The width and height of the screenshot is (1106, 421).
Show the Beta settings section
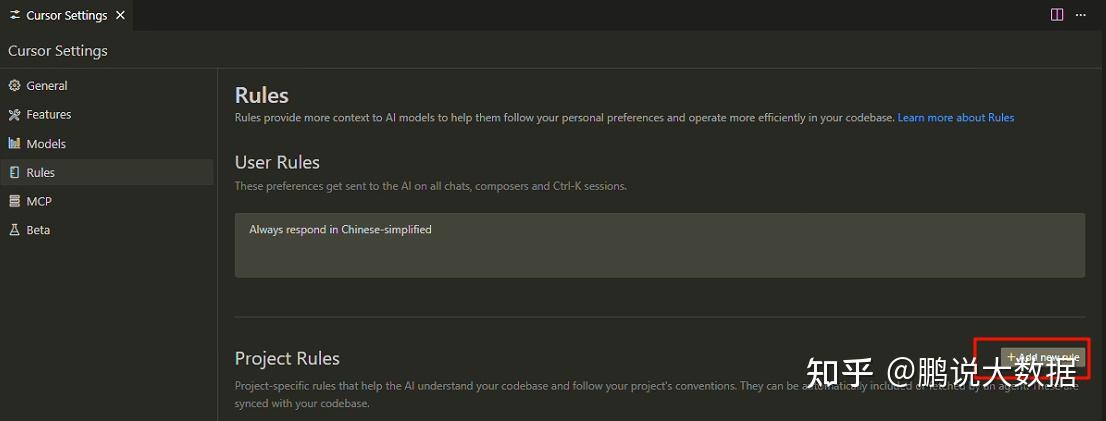point(38,230)
